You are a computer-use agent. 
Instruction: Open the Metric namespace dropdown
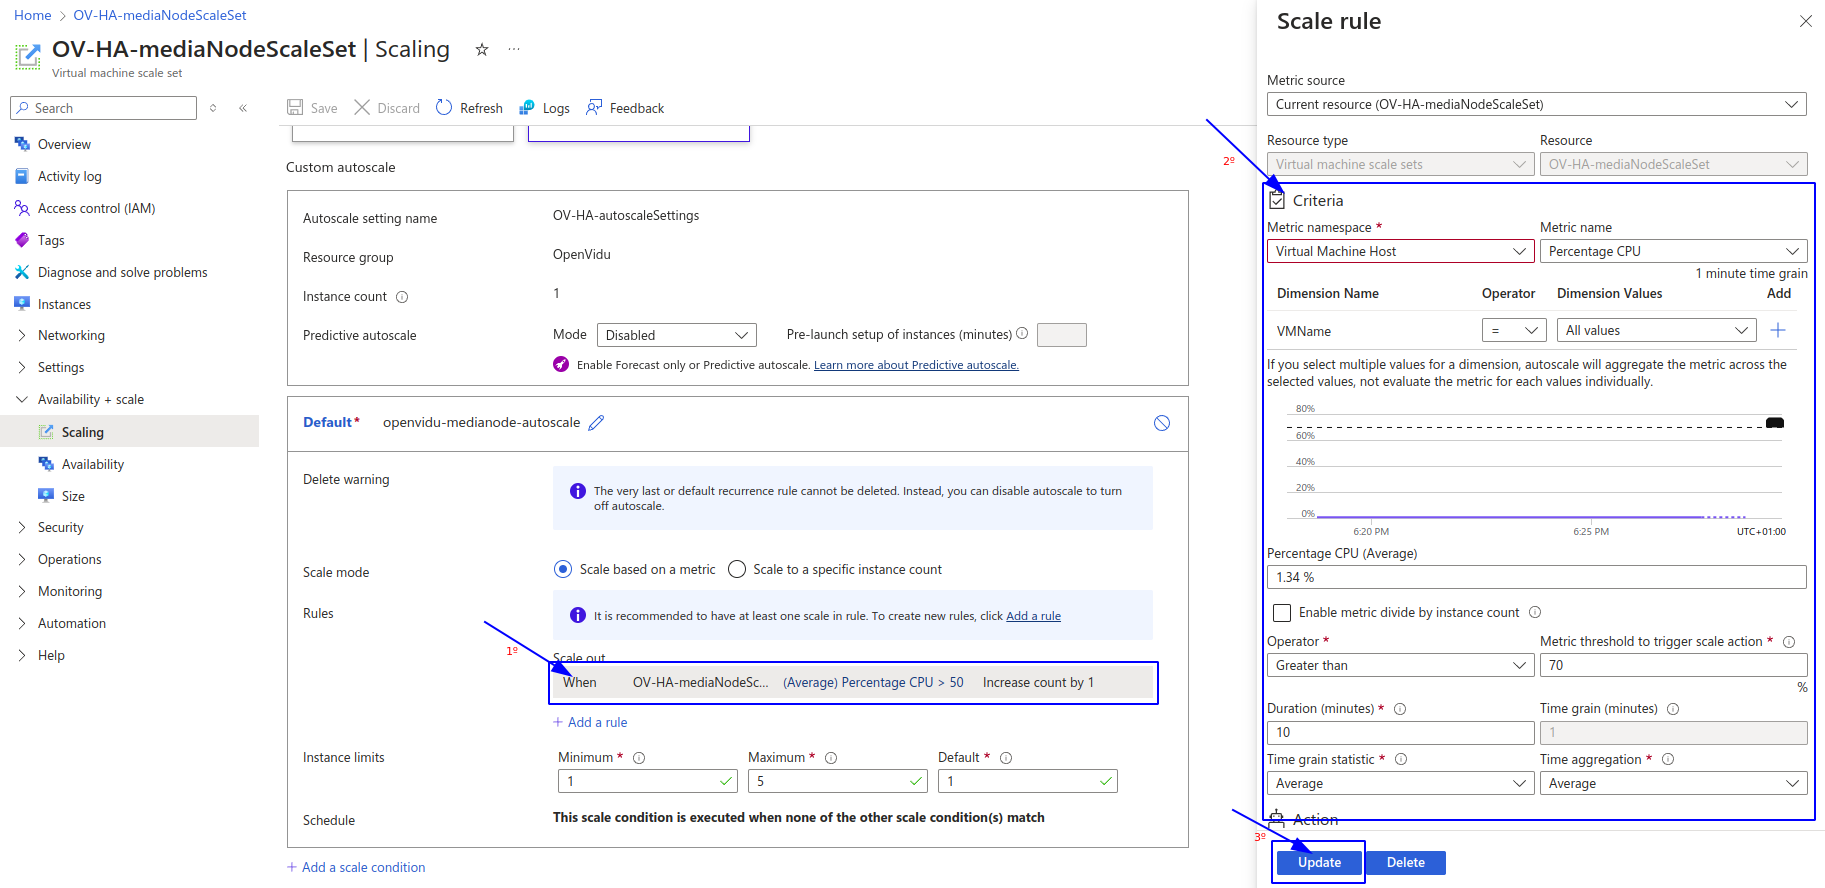pyautogui.click(x=1400, y=252)
